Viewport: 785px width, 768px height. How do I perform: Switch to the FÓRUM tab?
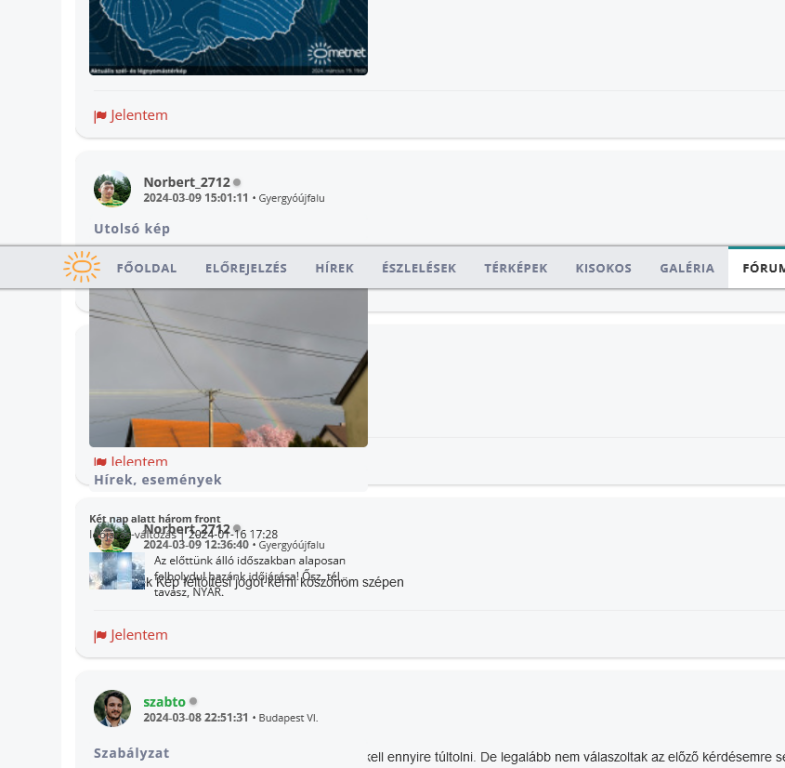pyautogui.click(x=762, y=268)
